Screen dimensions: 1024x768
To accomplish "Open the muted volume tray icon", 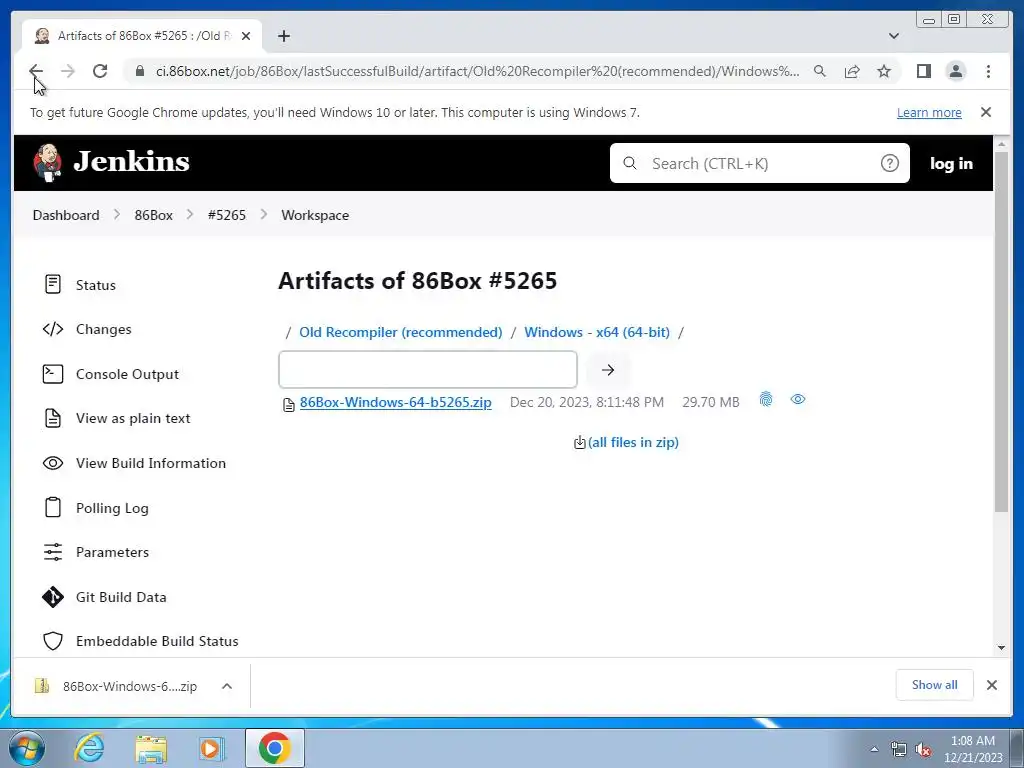I will tap(923, 750).
